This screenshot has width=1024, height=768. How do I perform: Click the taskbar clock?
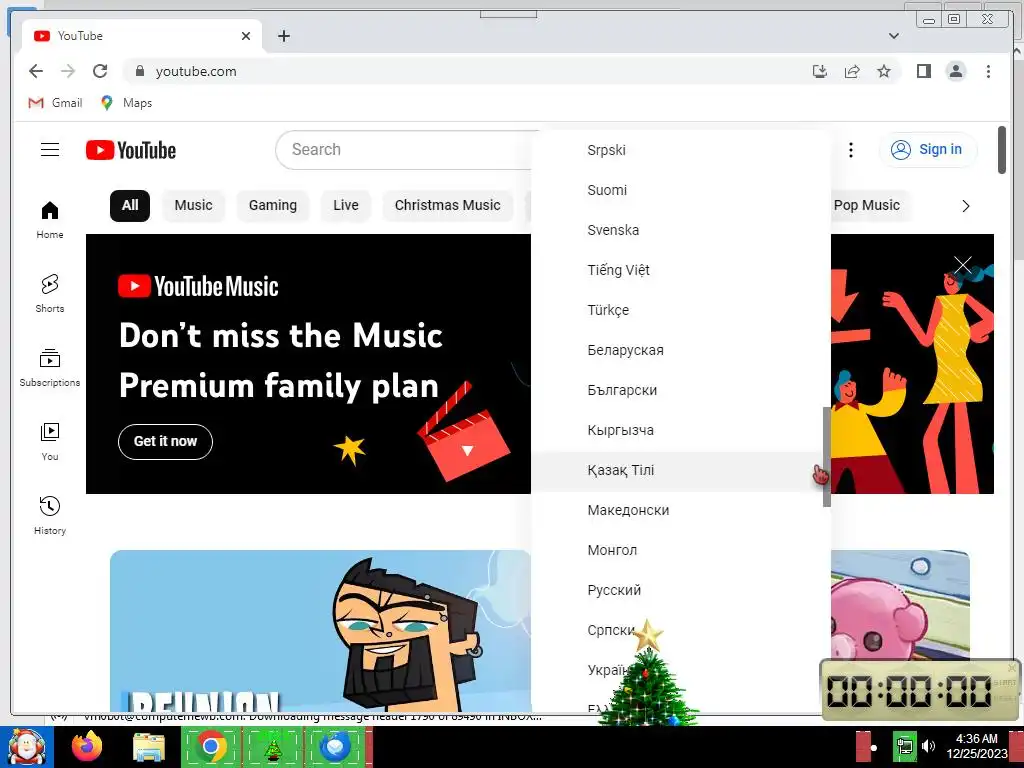pos(976,746)
